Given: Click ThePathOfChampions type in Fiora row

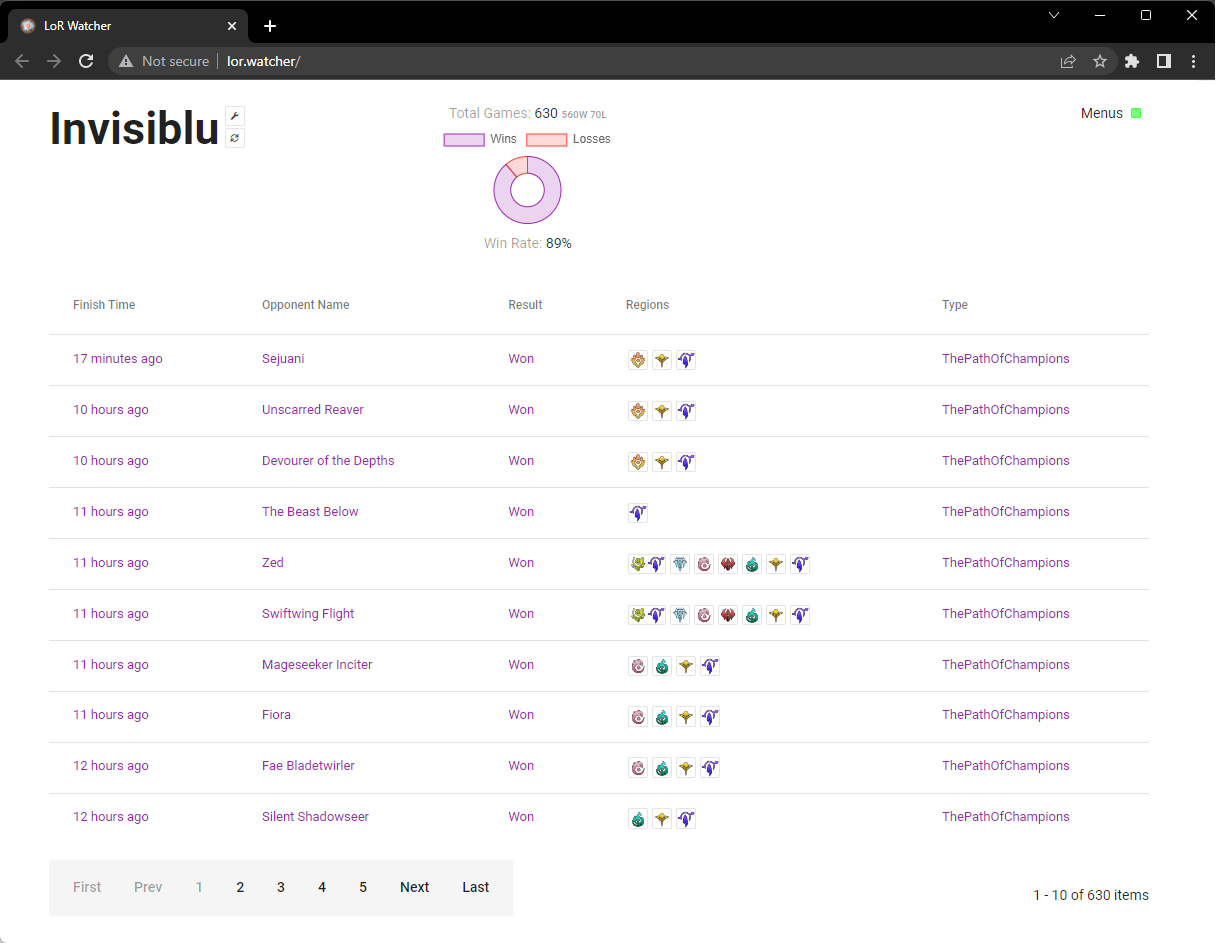Looking at the screenshot, I should pos(1006,715).
